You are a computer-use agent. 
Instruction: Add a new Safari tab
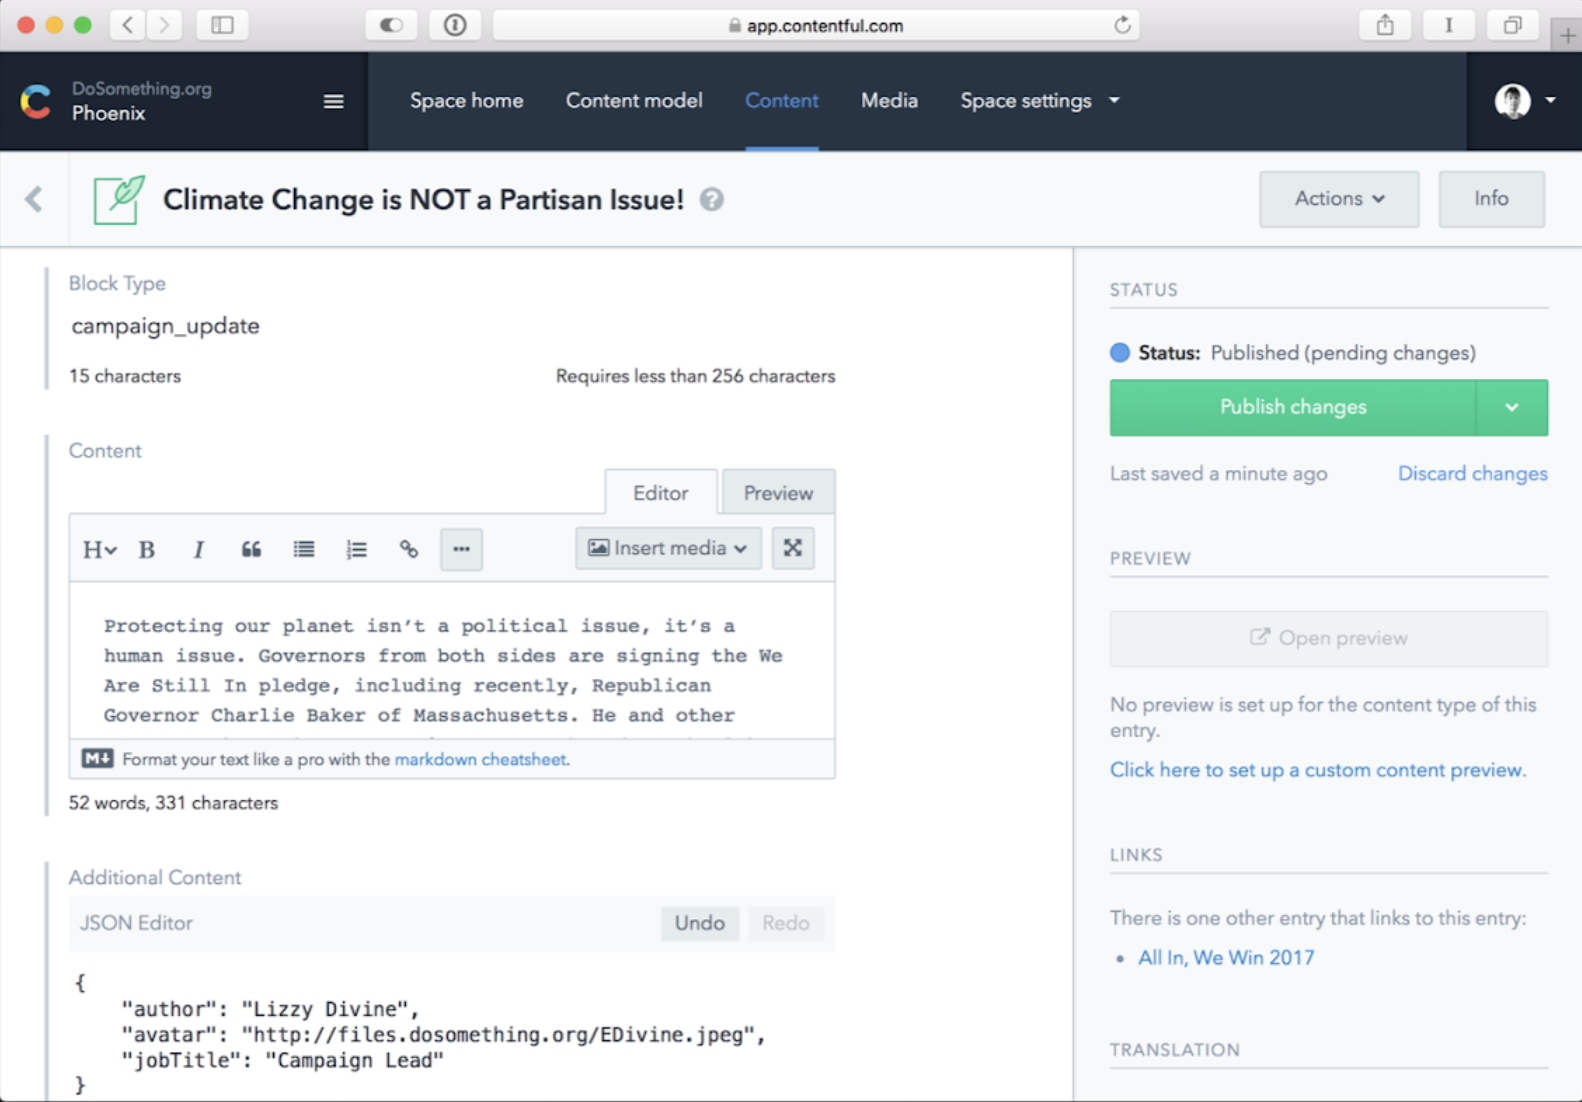click(1567, 35)
